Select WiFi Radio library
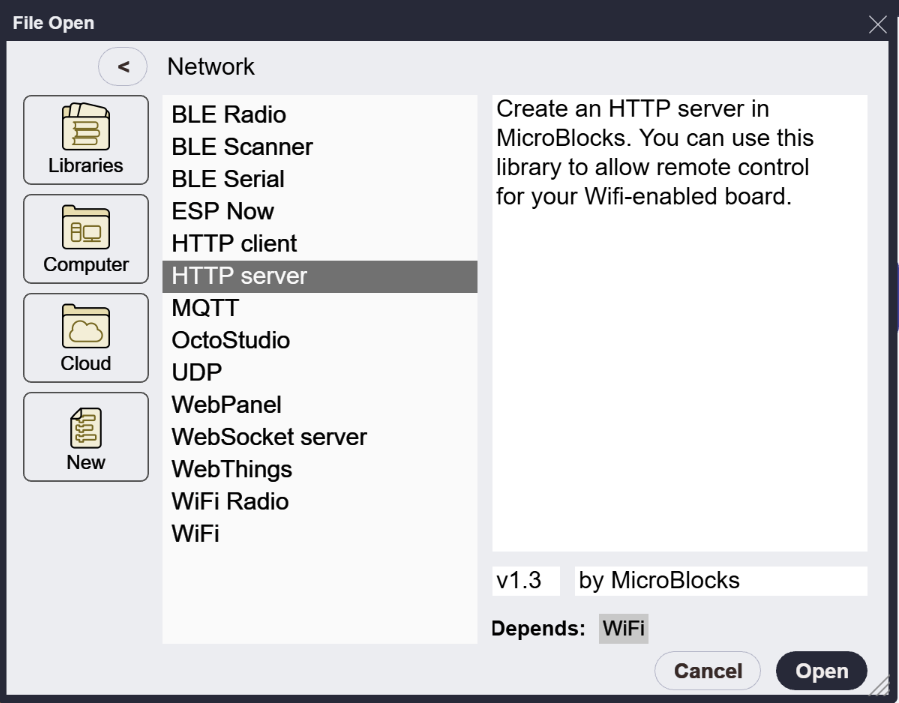Screen dimensions: 899x703 [x=320, y=502]
